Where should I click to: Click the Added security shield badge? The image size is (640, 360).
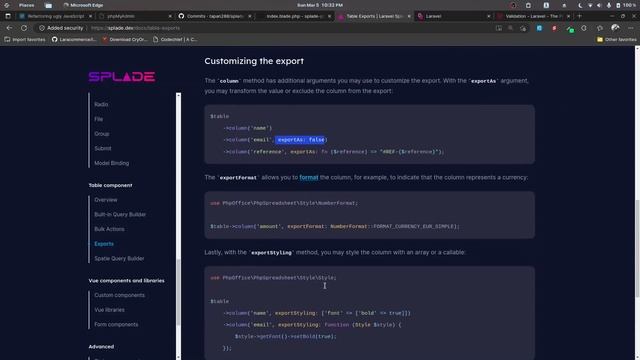[x=61, y=28]
